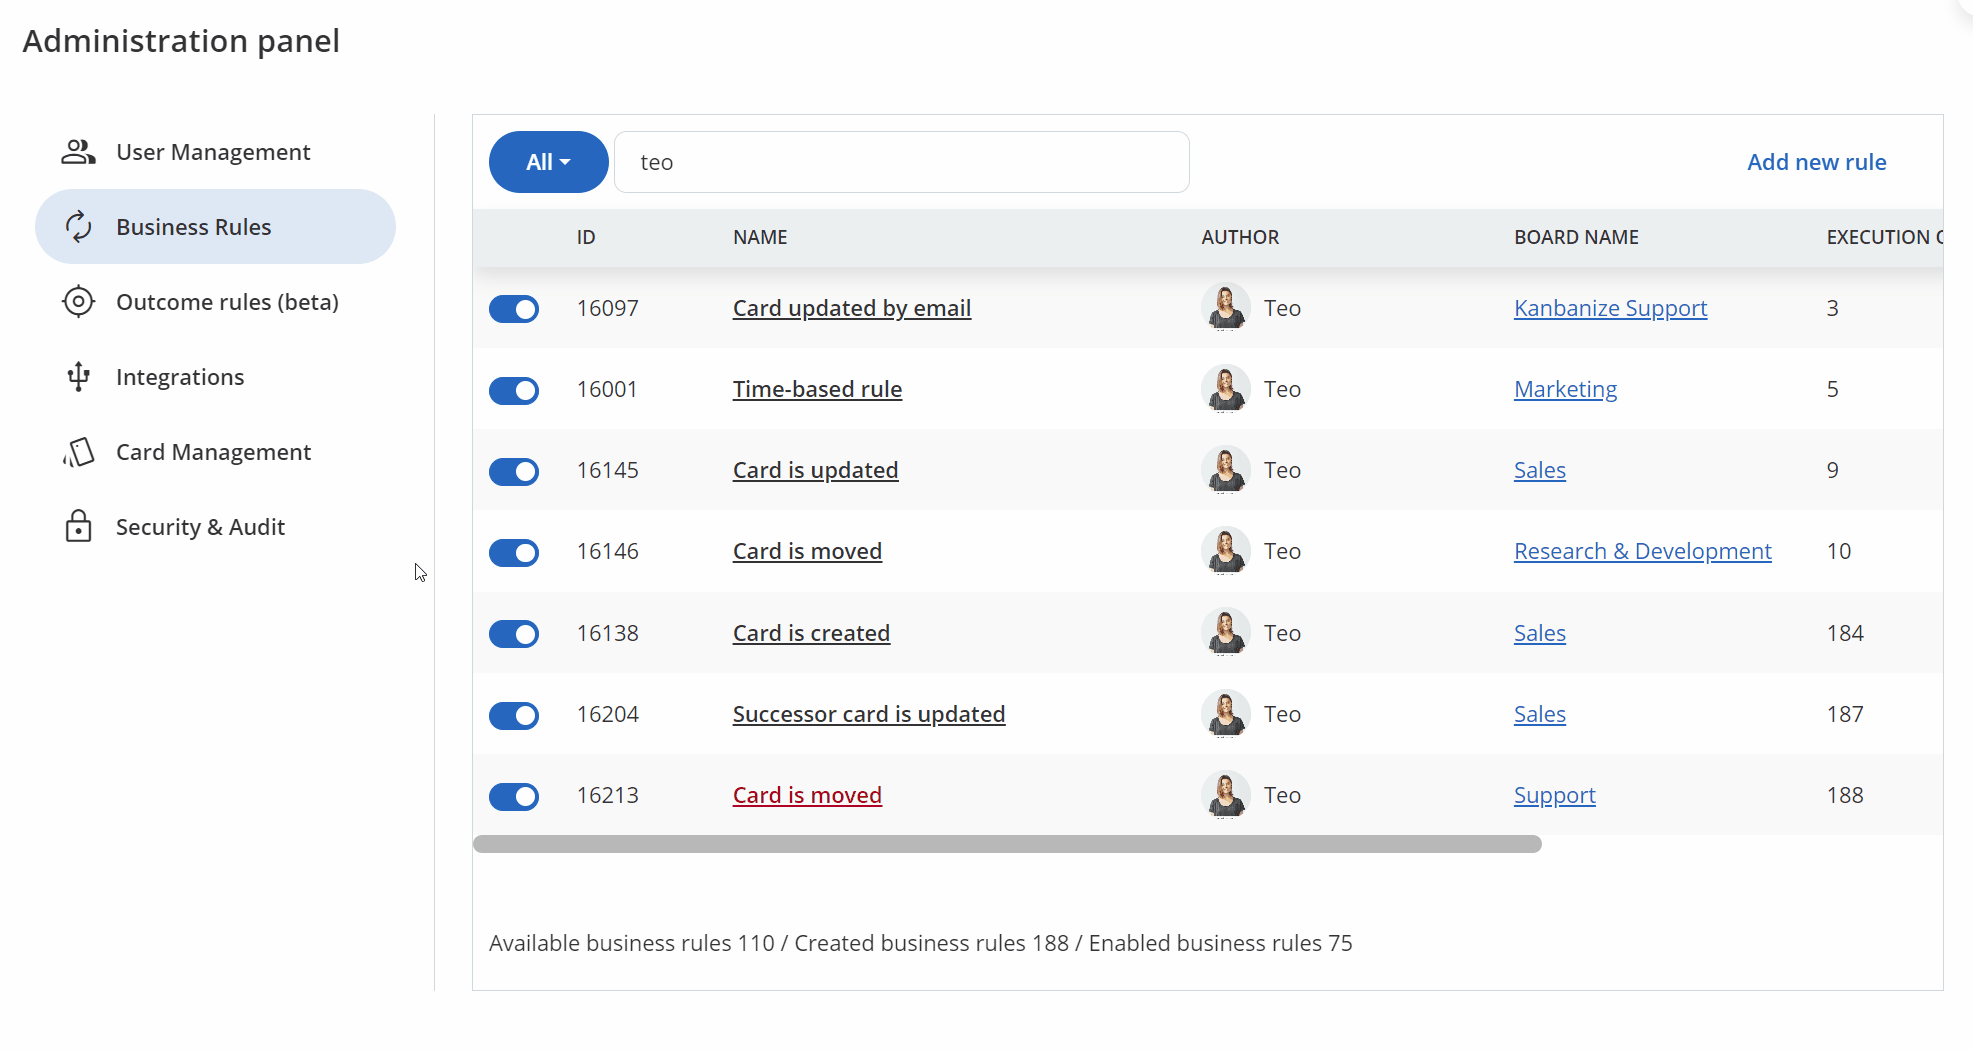Open the All filter dropdown

[548, 162]
